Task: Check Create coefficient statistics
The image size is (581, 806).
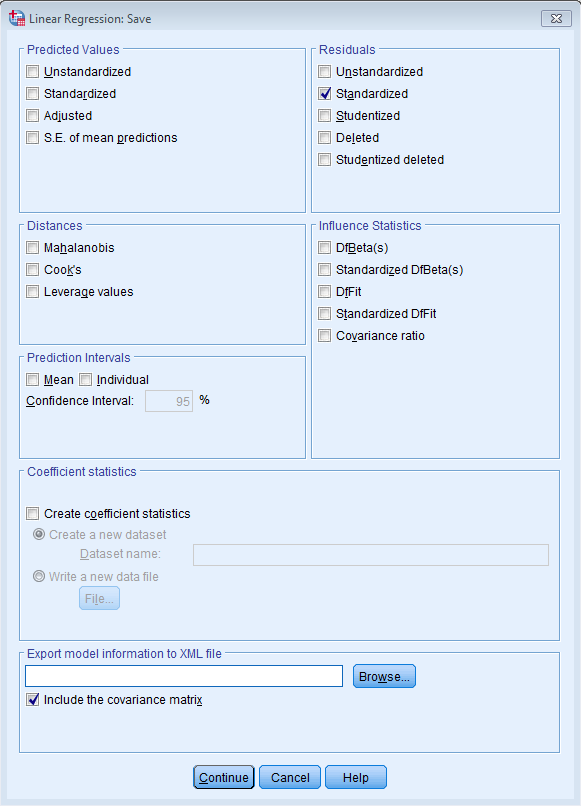Action: pos(31,513)
